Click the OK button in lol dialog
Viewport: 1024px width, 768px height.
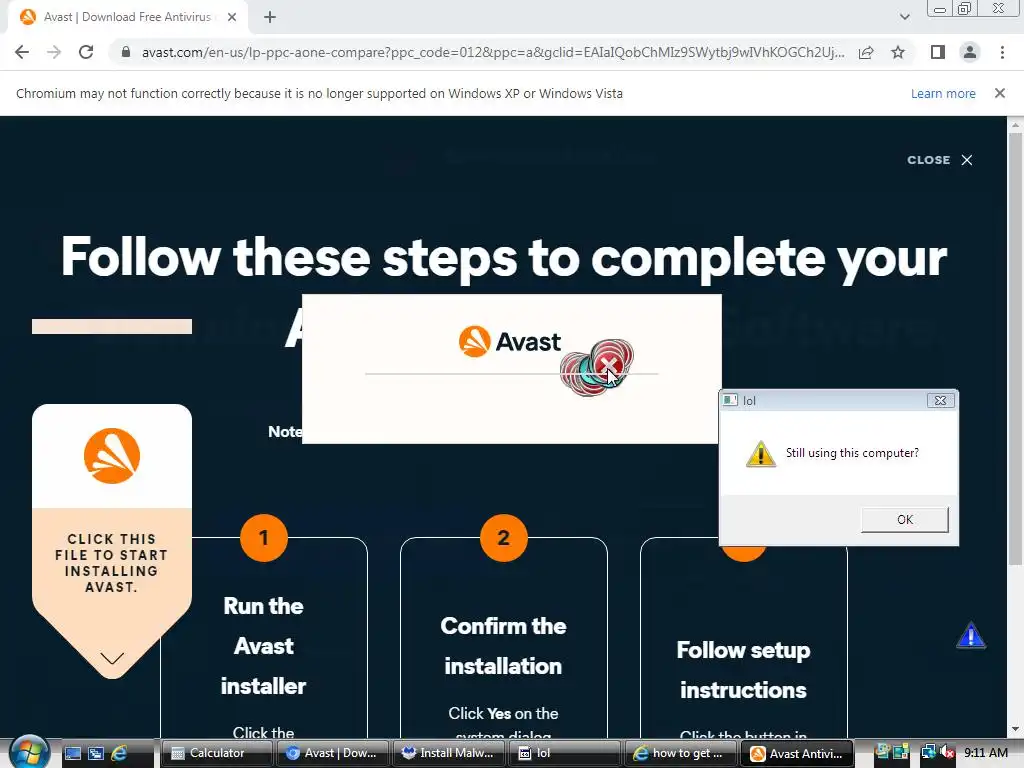point(904,520)
